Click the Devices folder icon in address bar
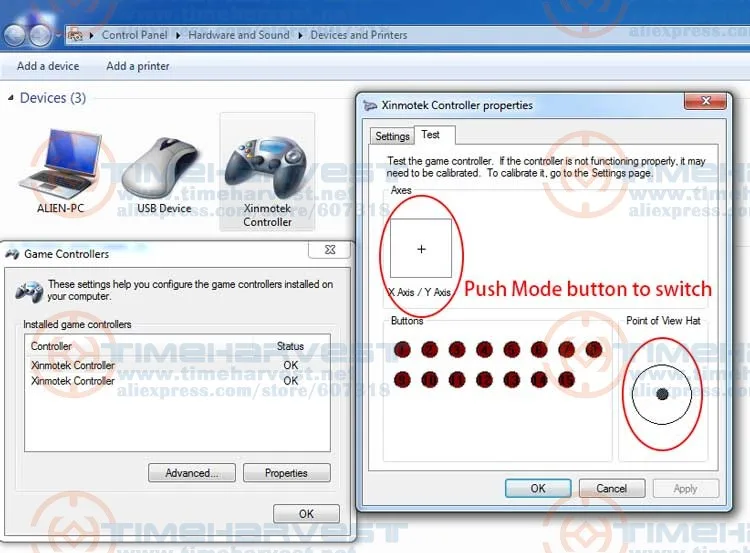The height and width of the screenshot is (553, 750). click(75, 35)
